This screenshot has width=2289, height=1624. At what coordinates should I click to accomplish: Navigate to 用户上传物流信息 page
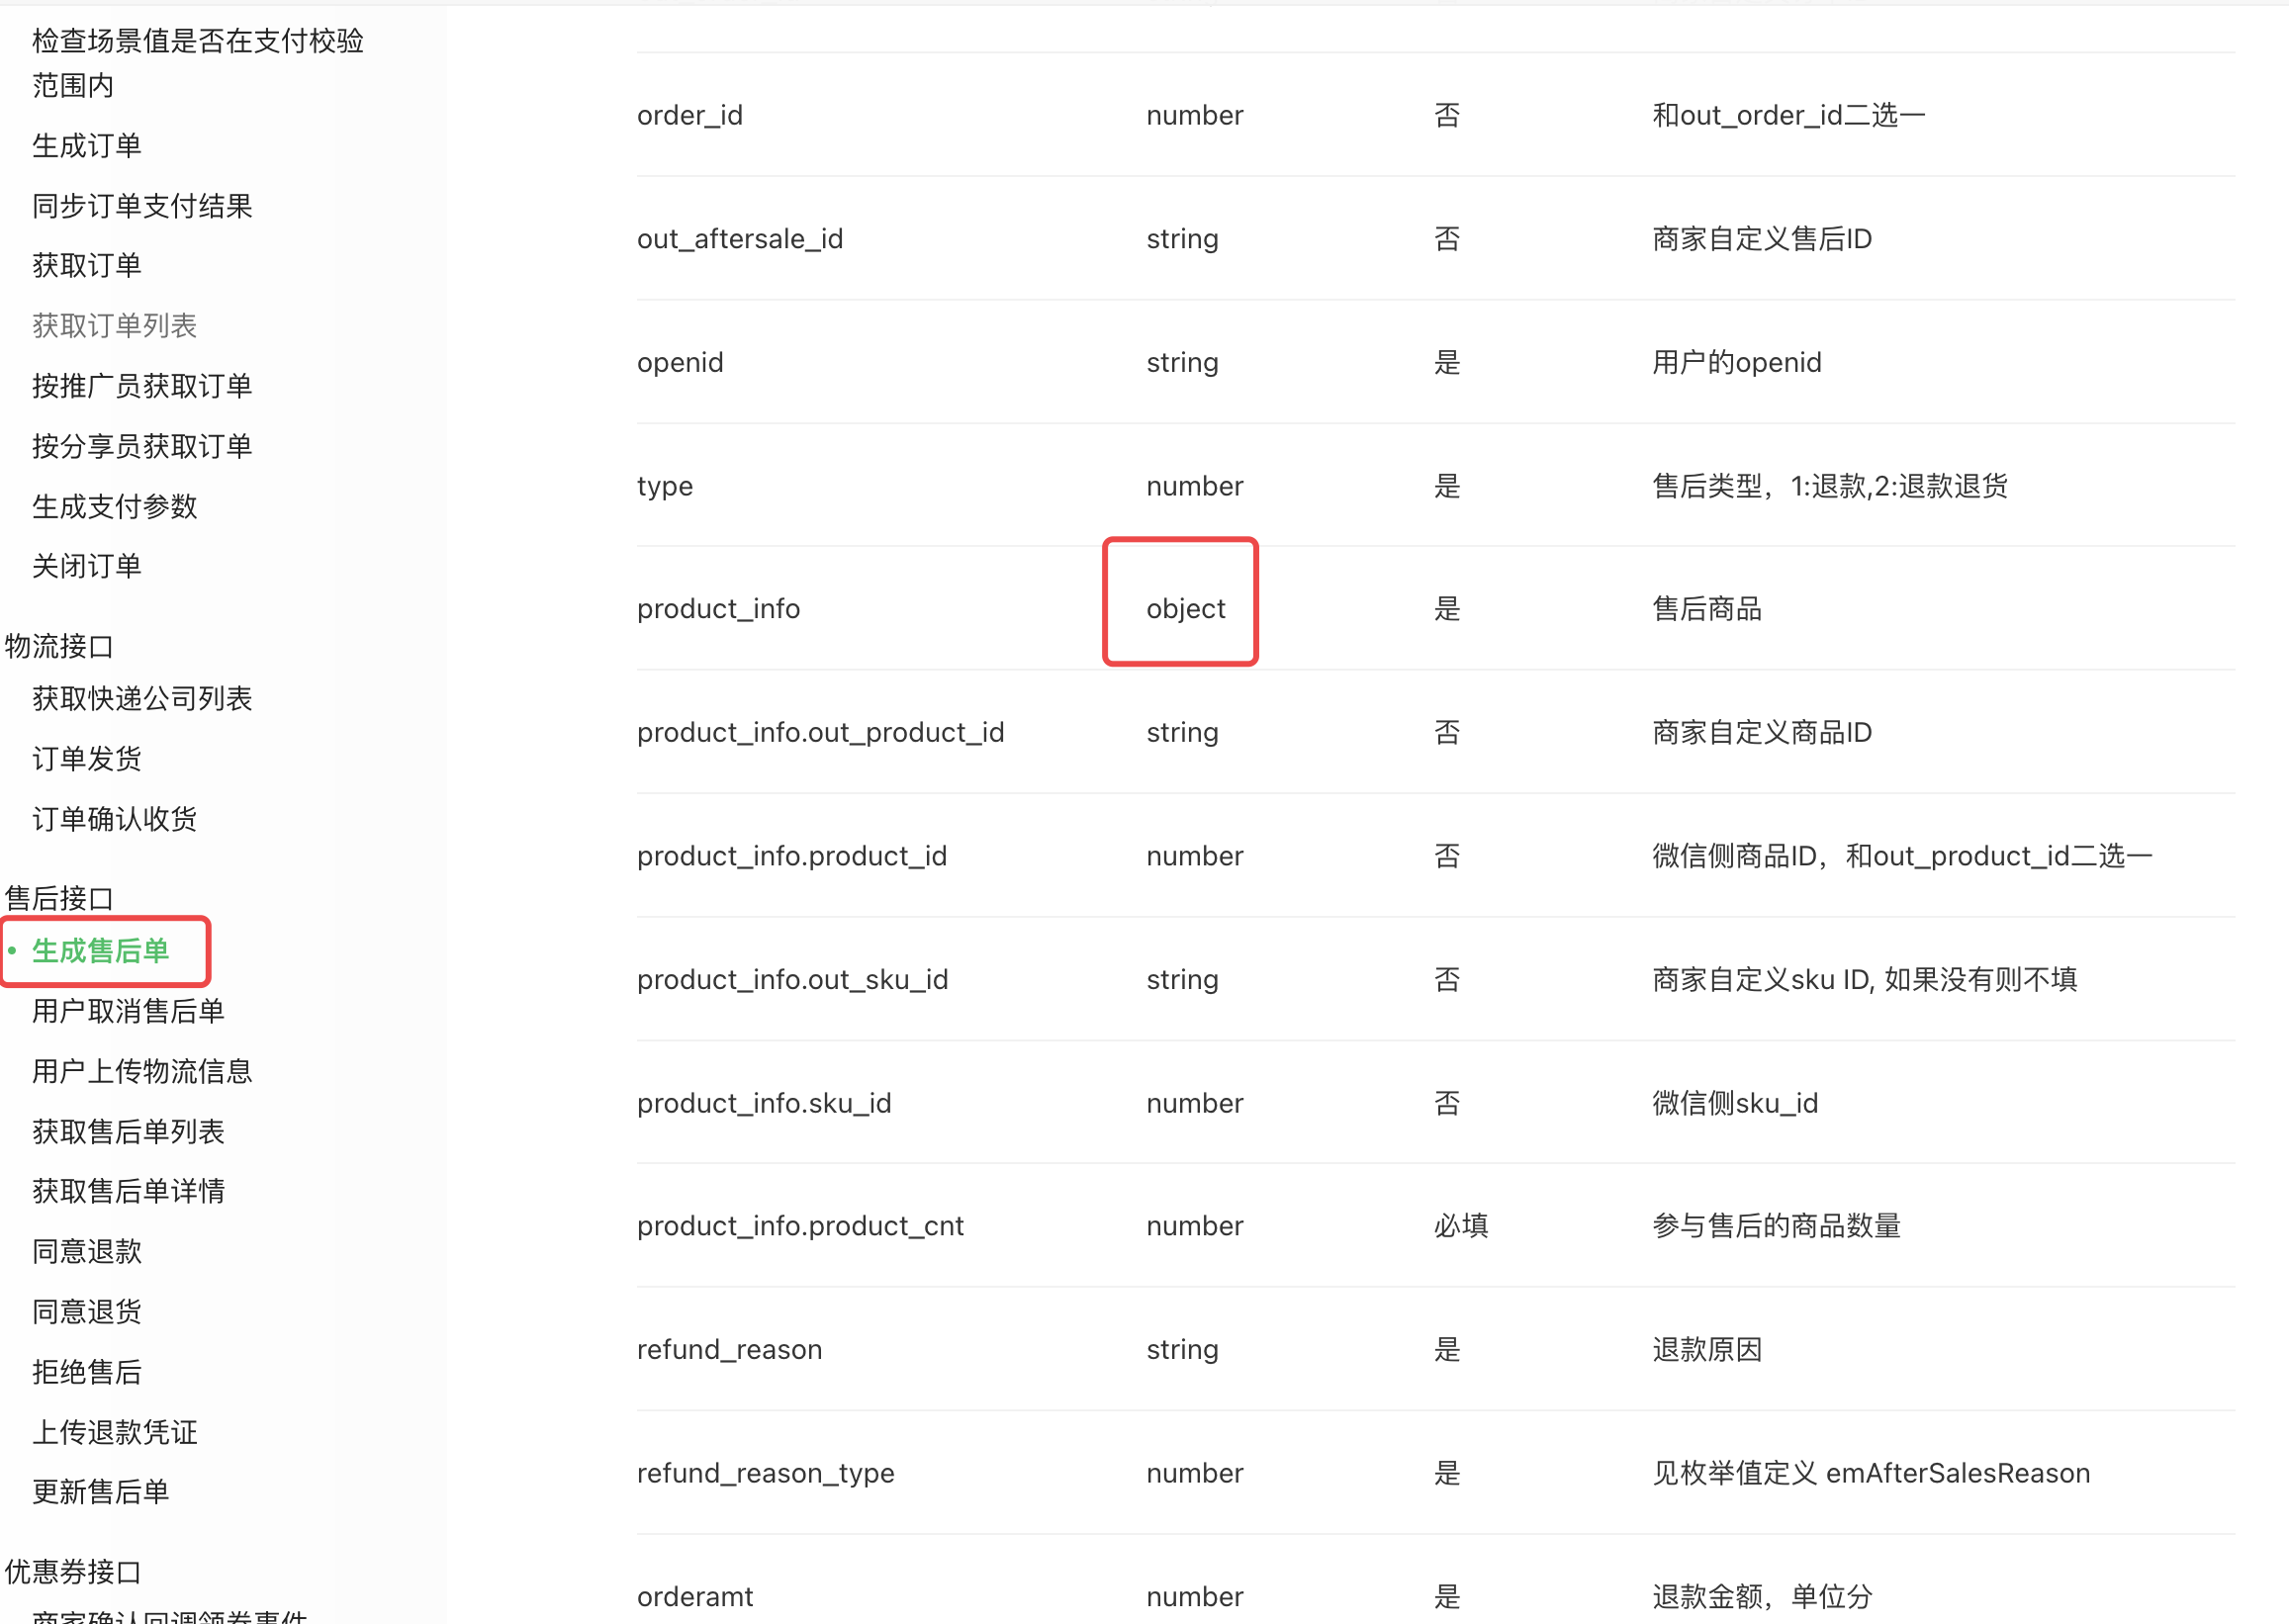point(141,1071)
